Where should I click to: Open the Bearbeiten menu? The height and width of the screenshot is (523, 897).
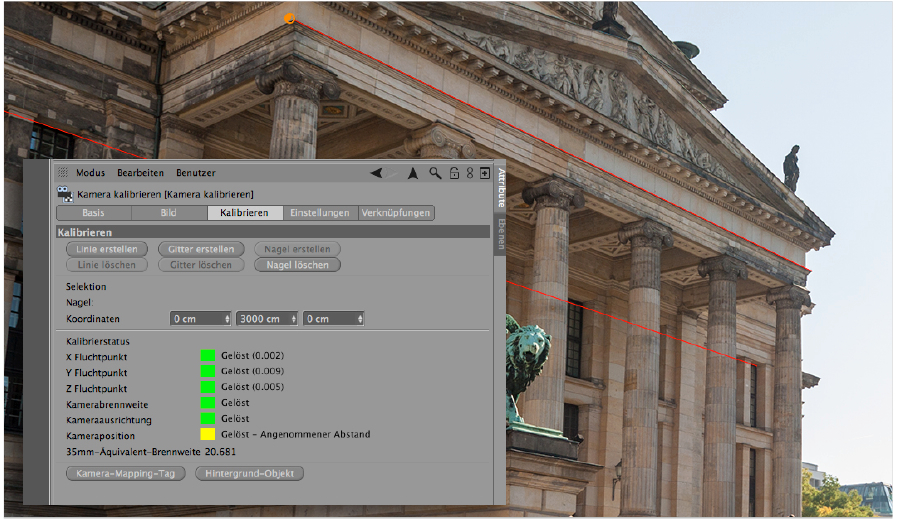(x=140, y=173)
